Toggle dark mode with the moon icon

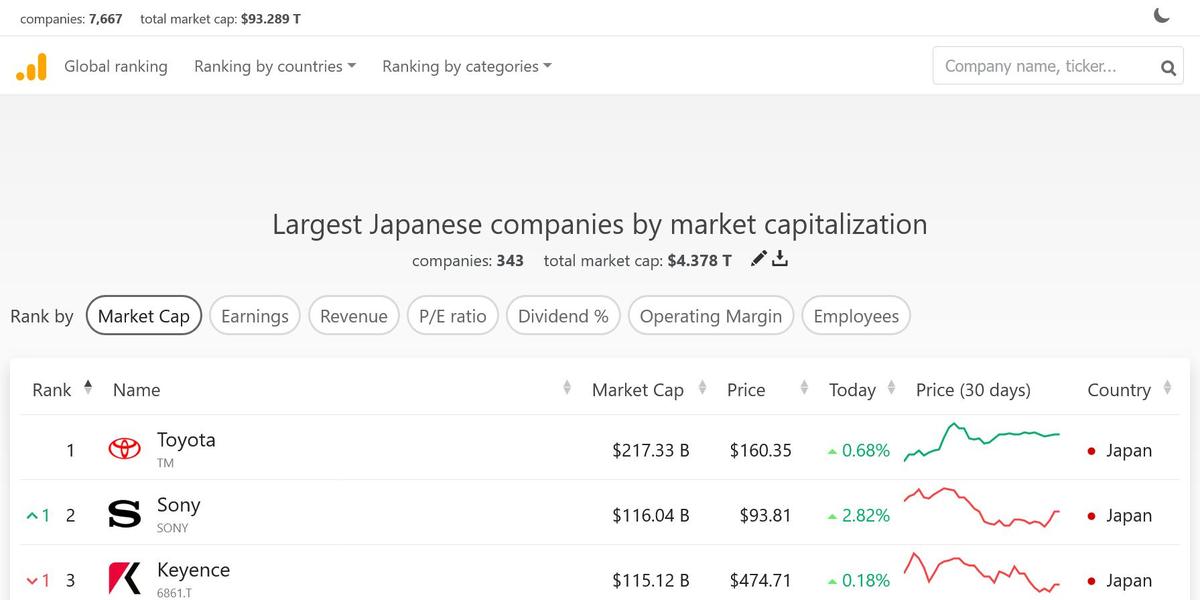pyautogui.click(x=1162, y=15)
